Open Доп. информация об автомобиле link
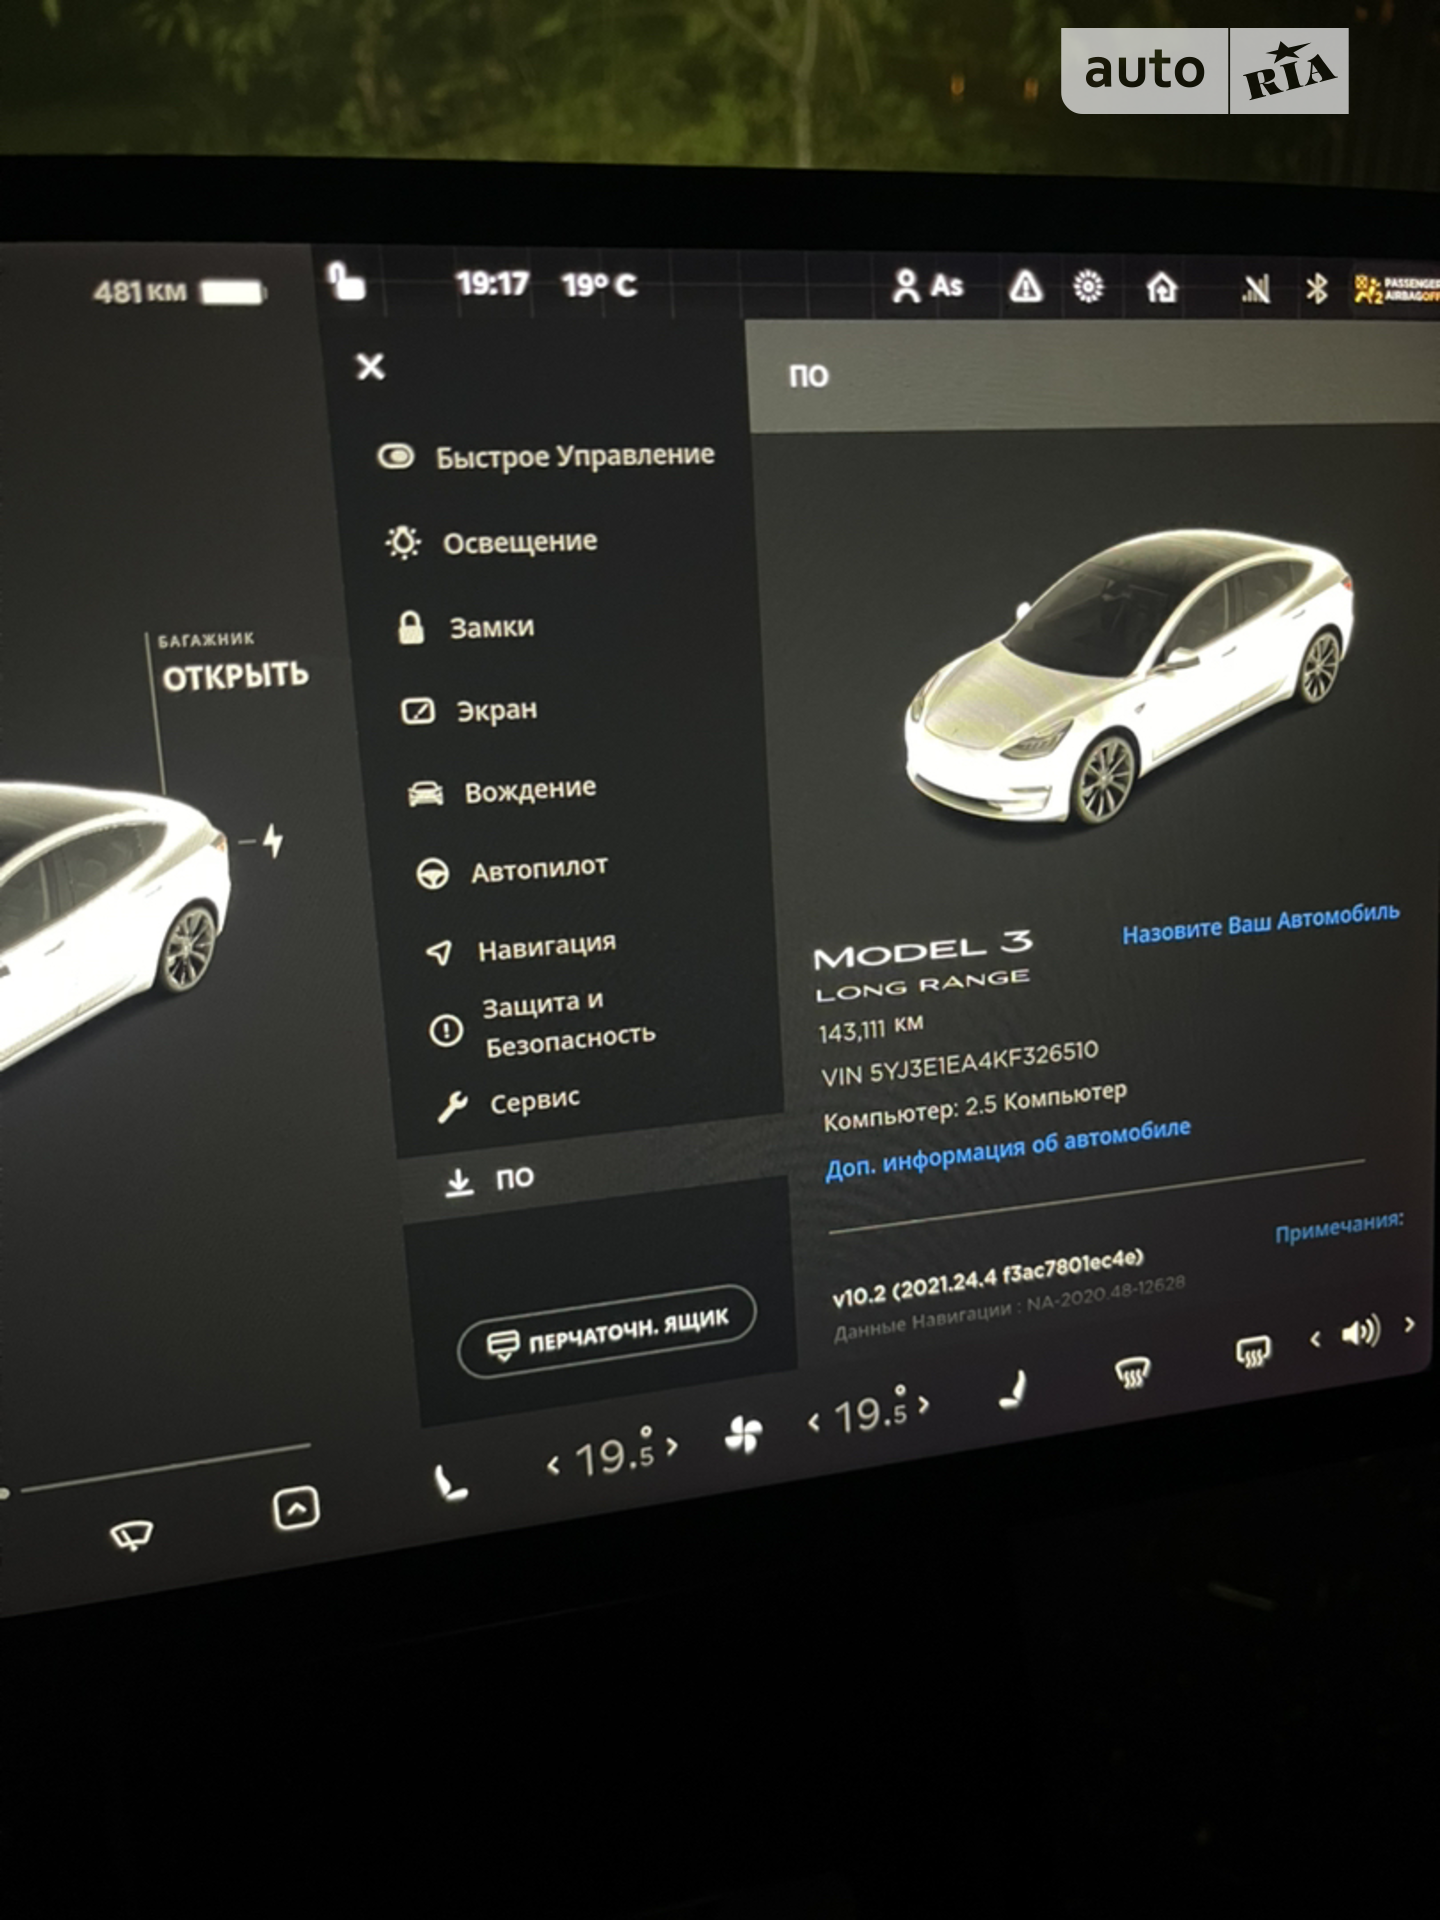 (x=1008, y=1149)
